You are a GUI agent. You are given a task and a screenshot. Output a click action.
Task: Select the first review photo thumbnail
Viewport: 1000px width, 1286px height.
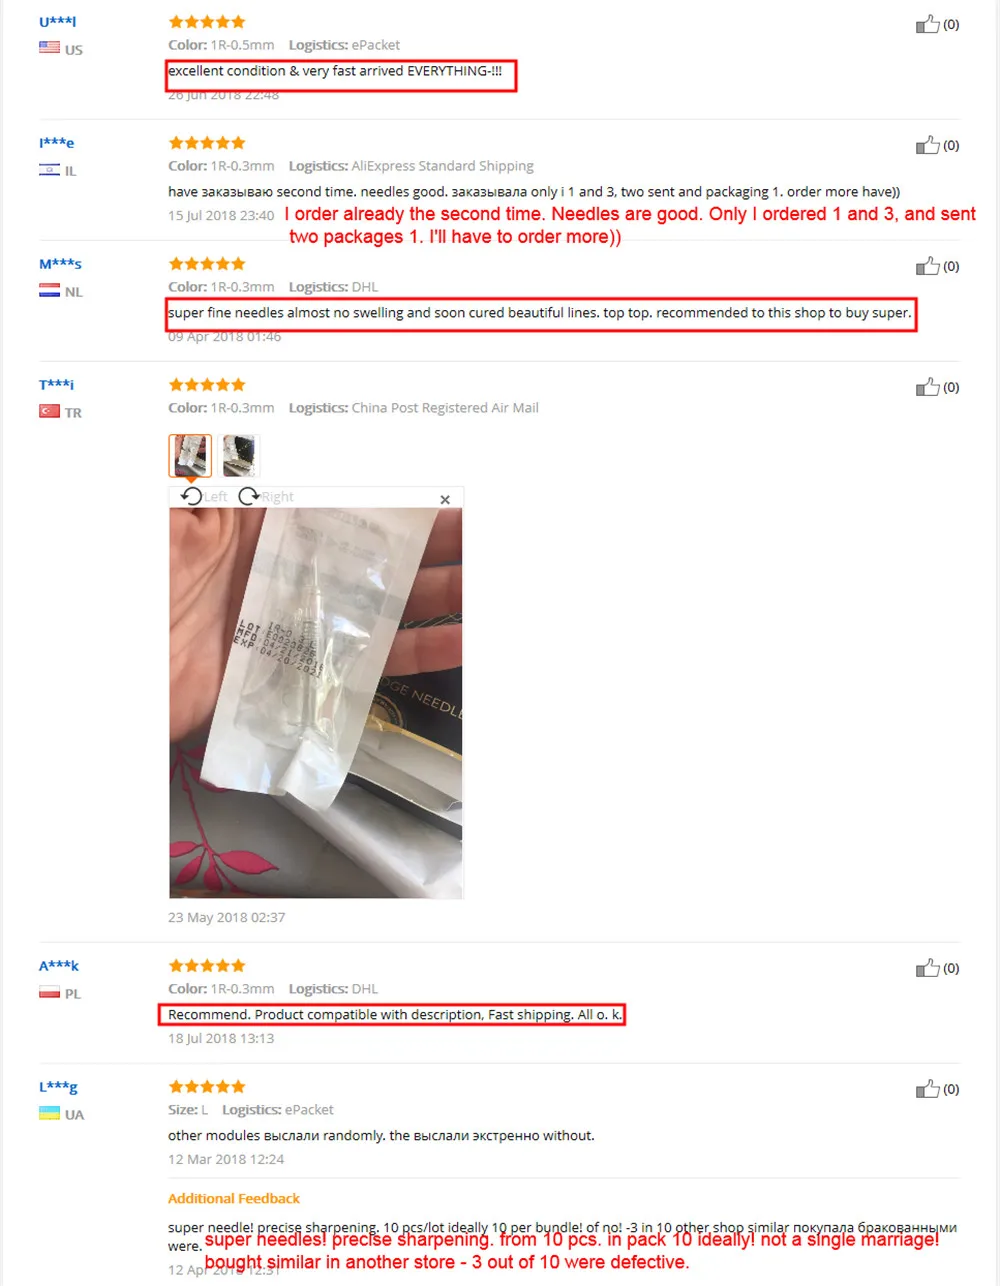click(x=190, y=456)
